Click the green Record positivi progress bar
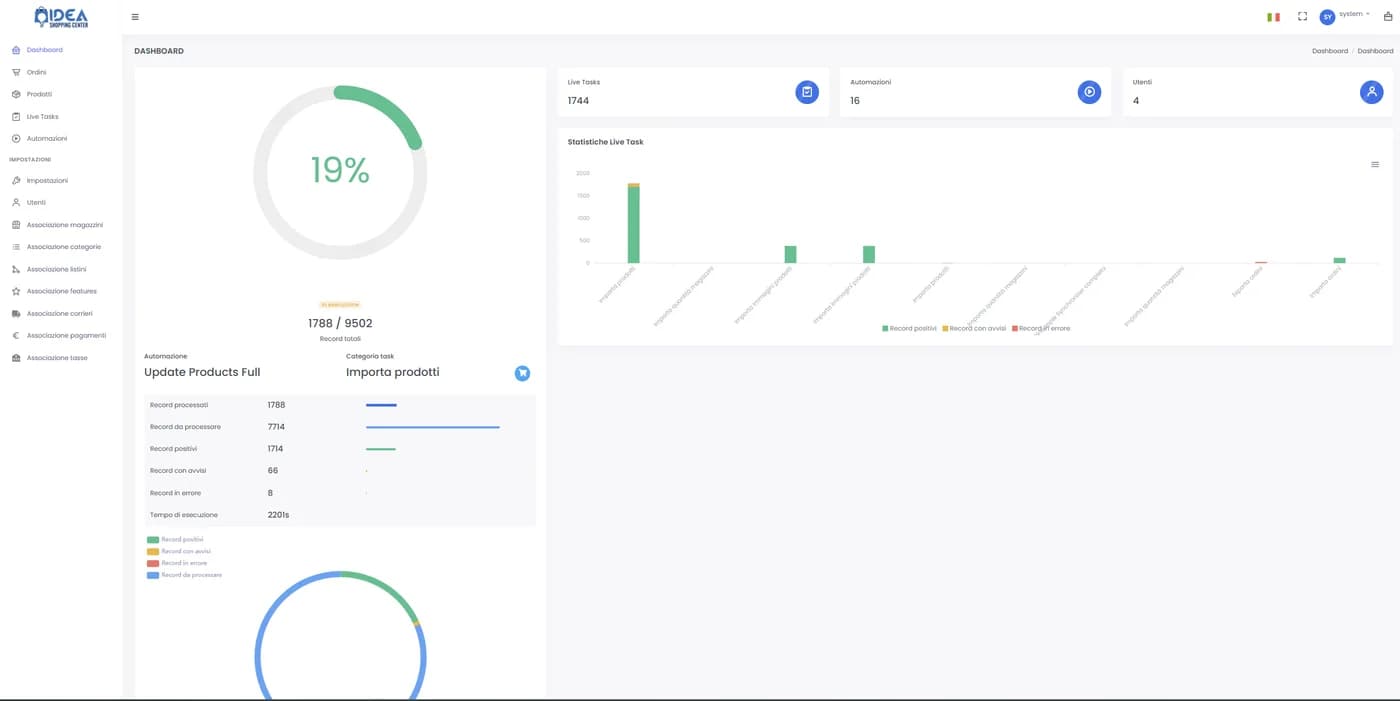The height and width of the screenshot is (701, 1400). tap(381, 449)
